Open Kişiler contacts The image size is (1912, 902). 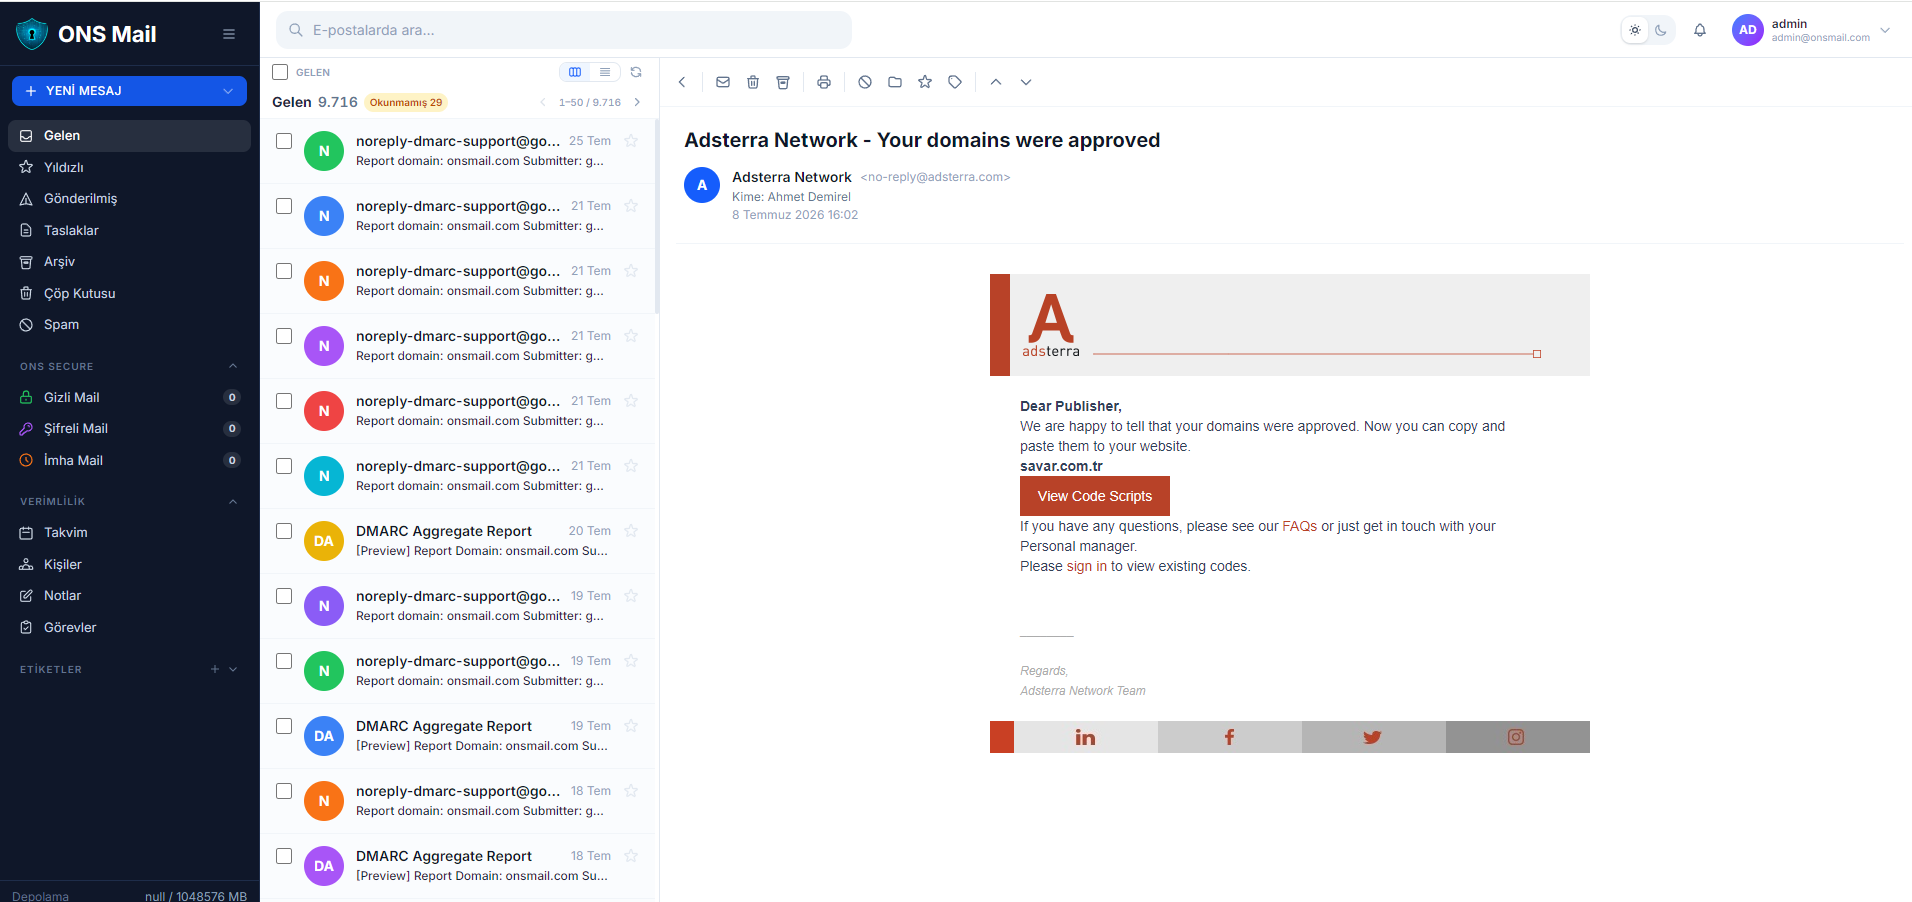[129, 564]
